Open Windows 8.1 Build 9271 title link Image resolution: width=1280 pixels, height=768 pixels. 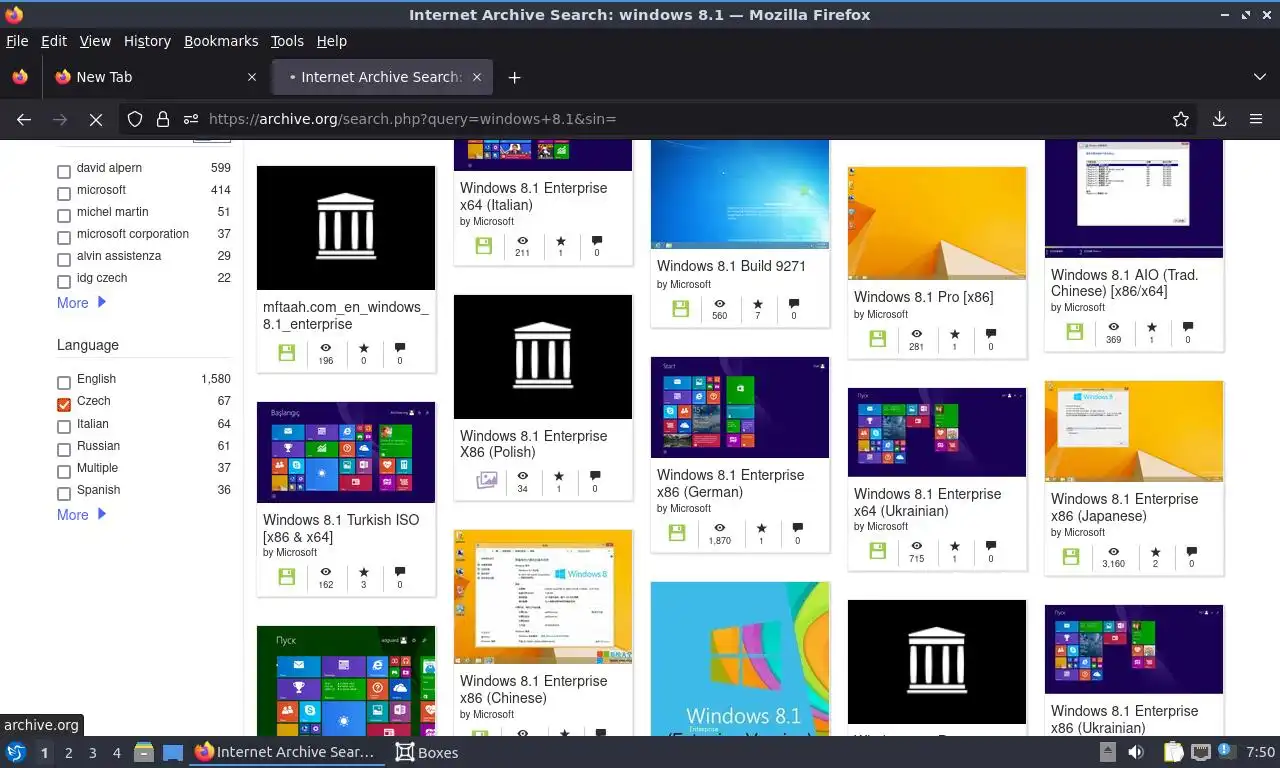click(x=731, y=266)
